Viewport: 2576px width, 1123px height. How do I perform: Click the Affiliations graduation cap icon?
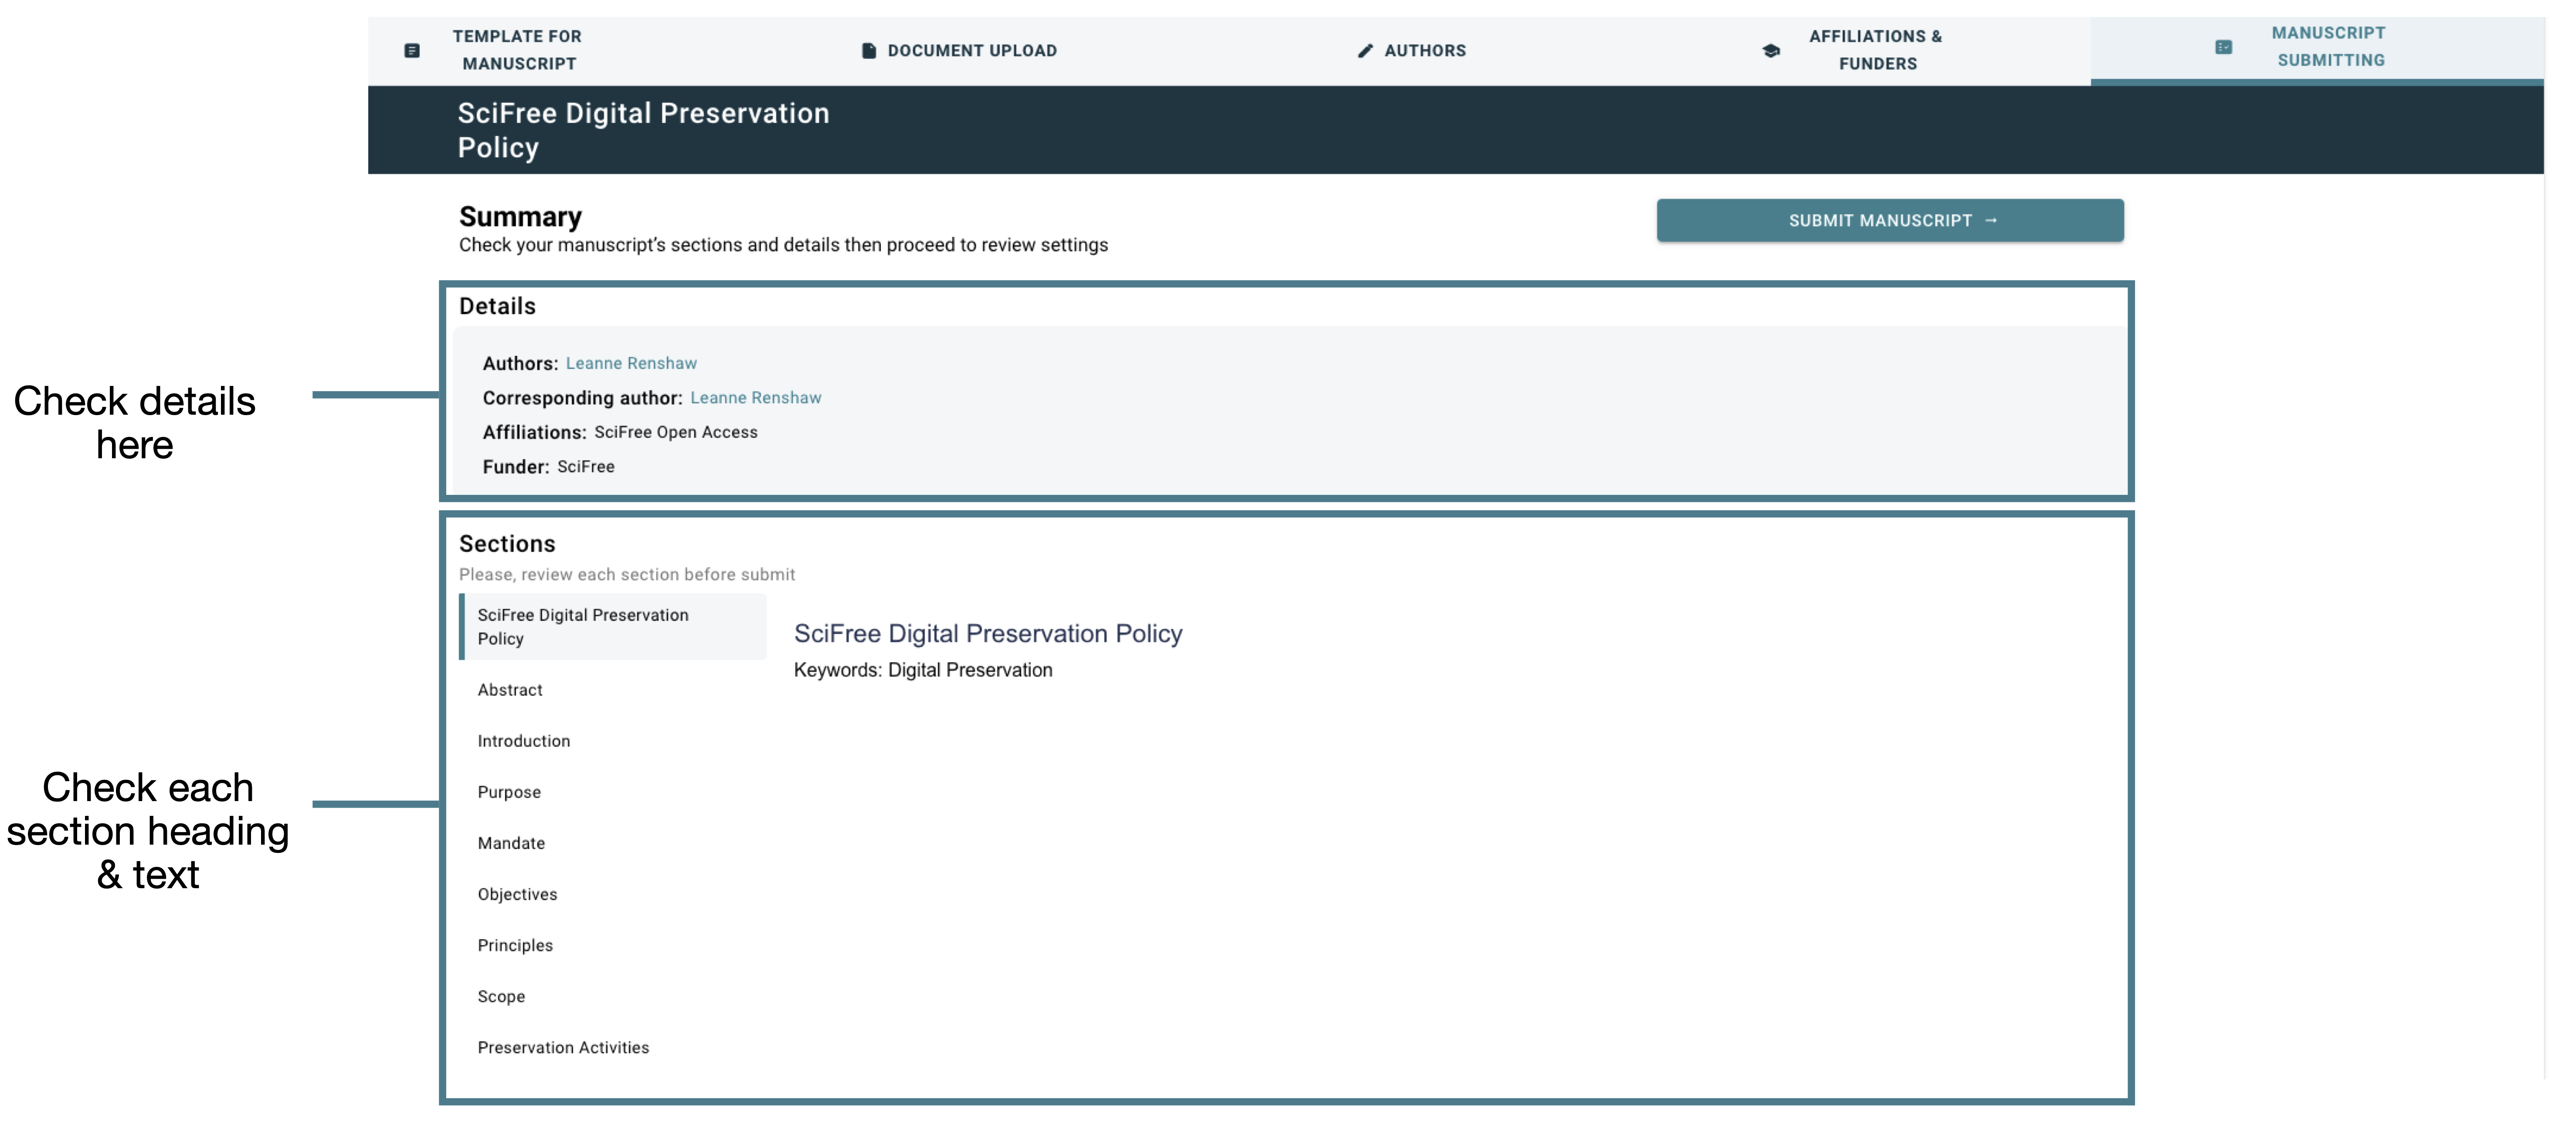pyautogui.click(x=1771, y=51)
